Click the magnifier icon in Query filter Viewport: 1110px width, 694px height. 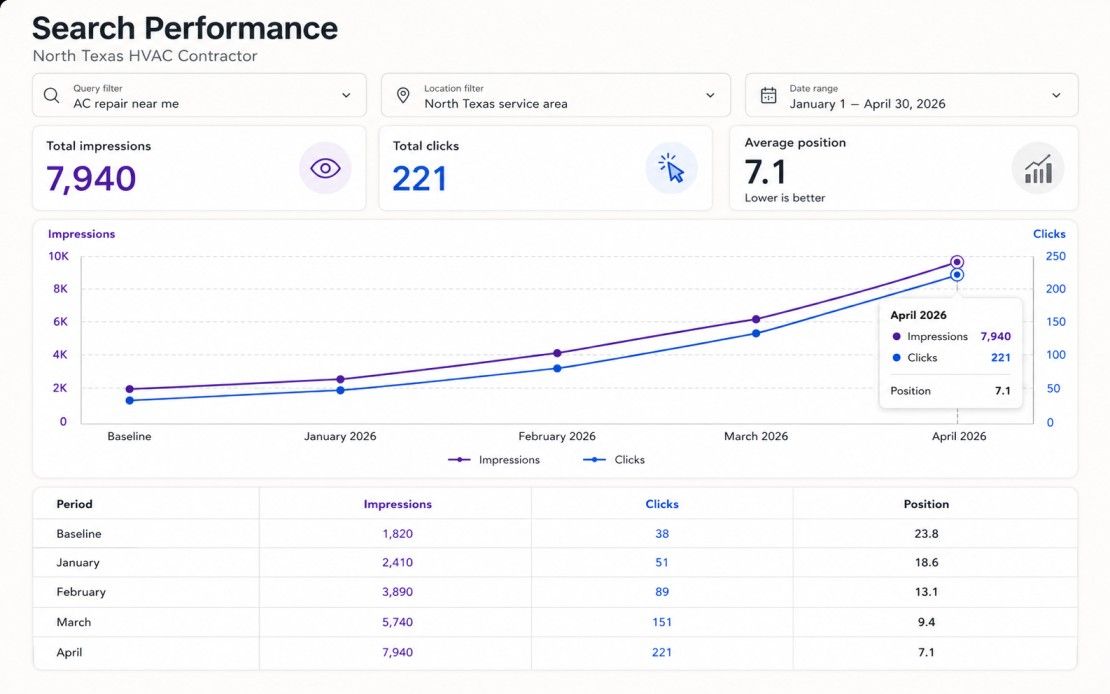(x=51, y=96)
